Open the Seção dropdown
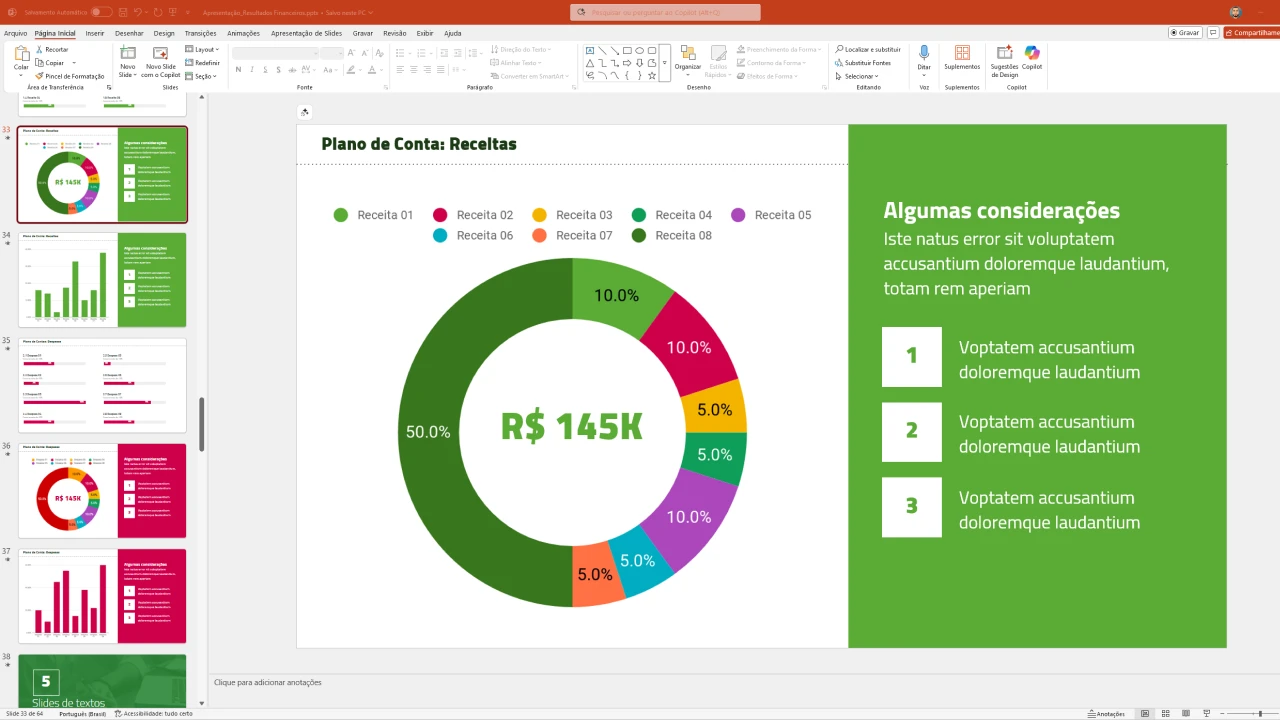 pos(203,76)
